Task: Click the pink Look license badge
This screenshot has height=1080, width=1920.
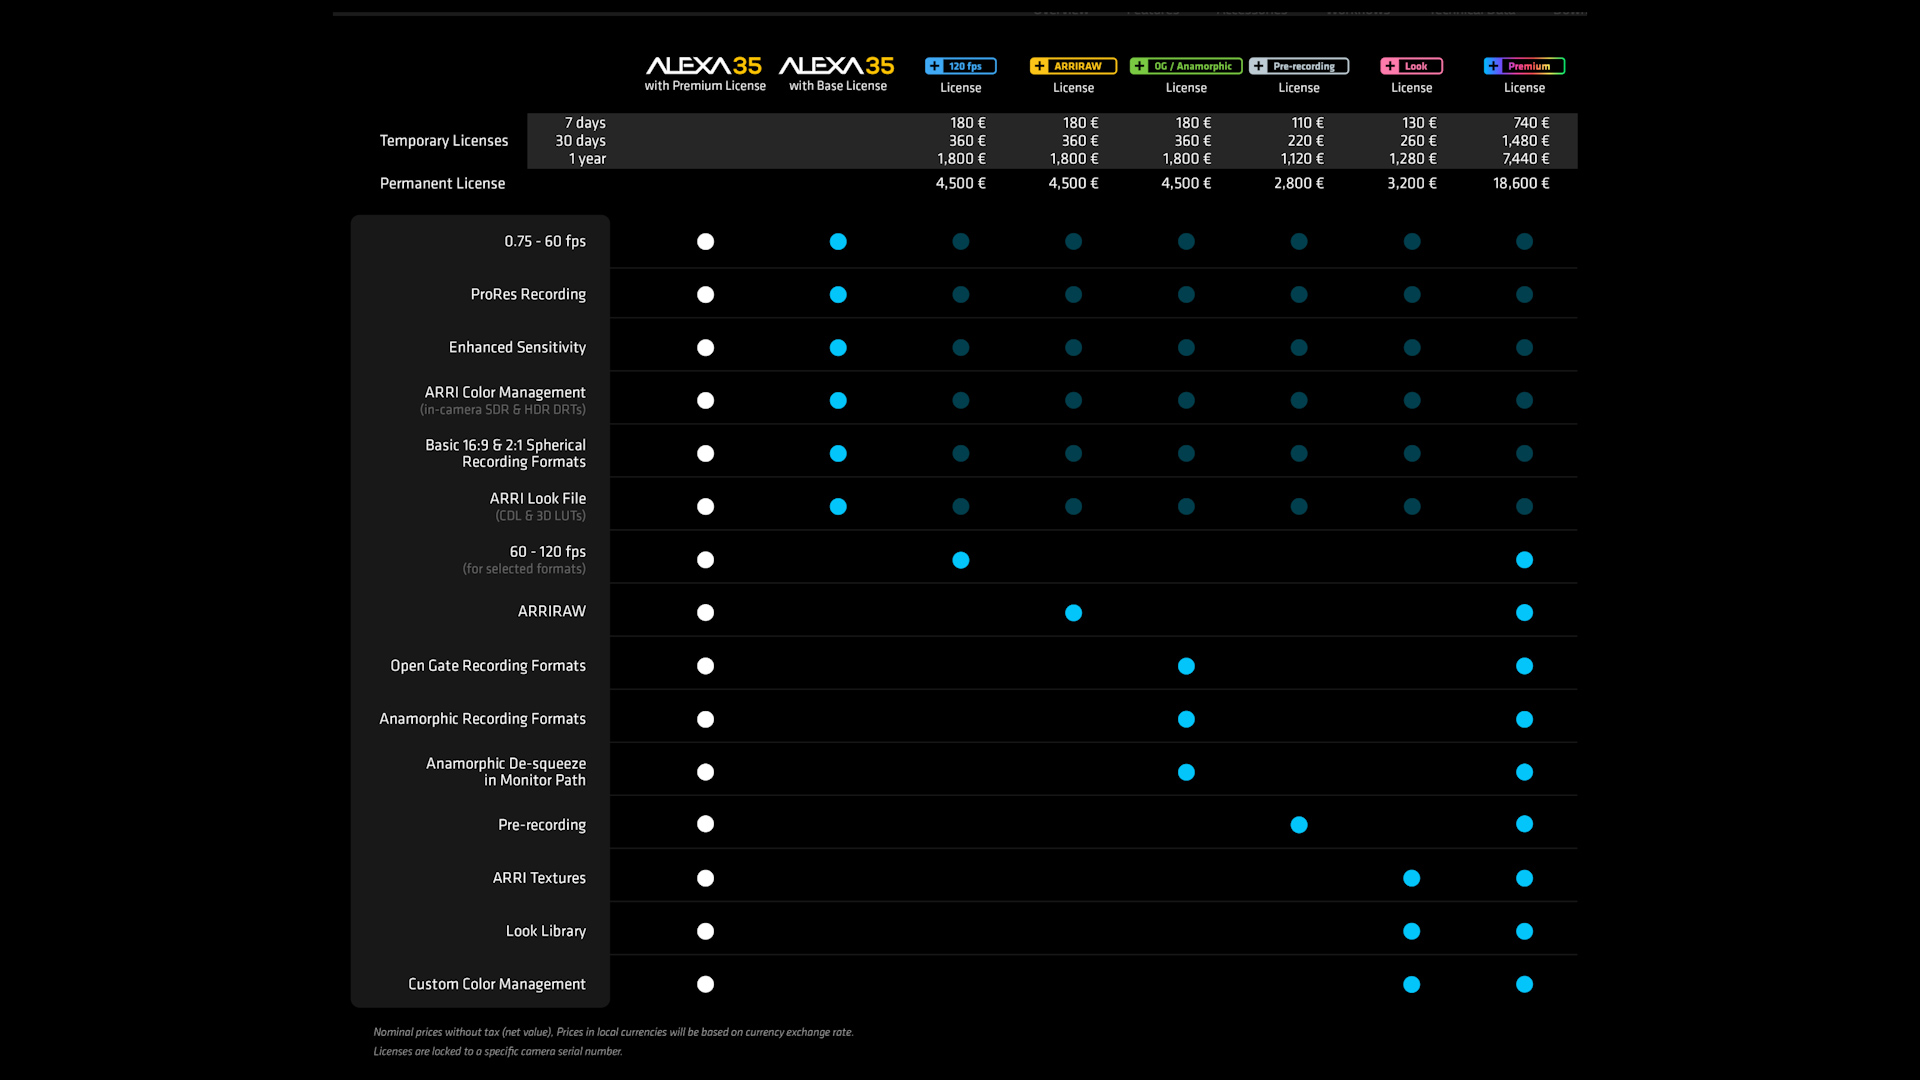Action: pos(1411,66)
